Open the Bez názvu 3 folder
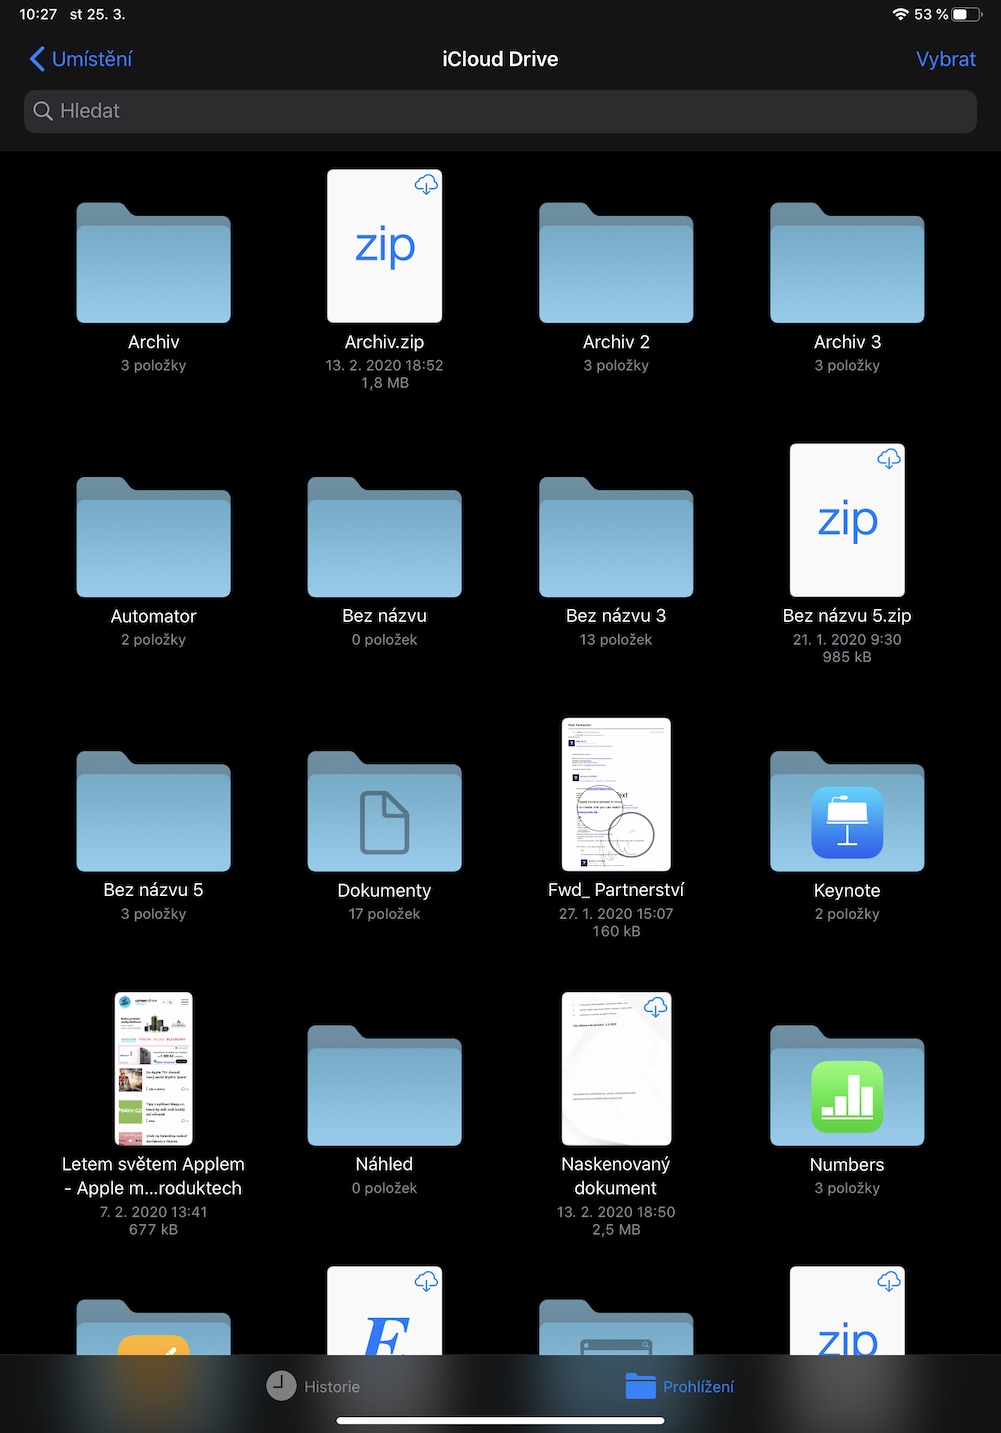 coord(616,537)
